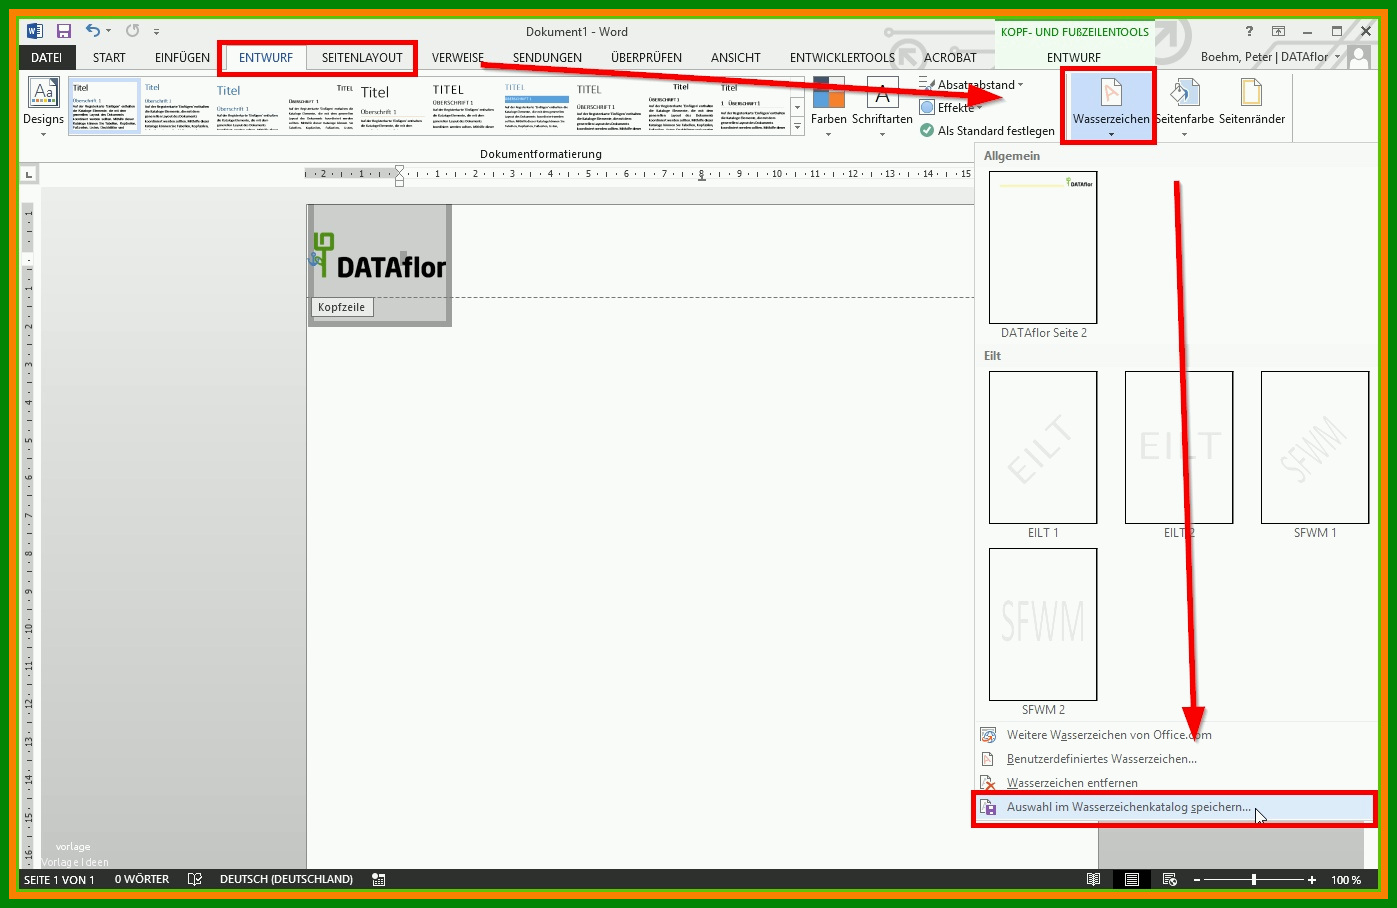This screenshot has width=1397, height=908.
Task: Switch to the EINFÜGEN ribbon tab
Action: click(182, 57)
